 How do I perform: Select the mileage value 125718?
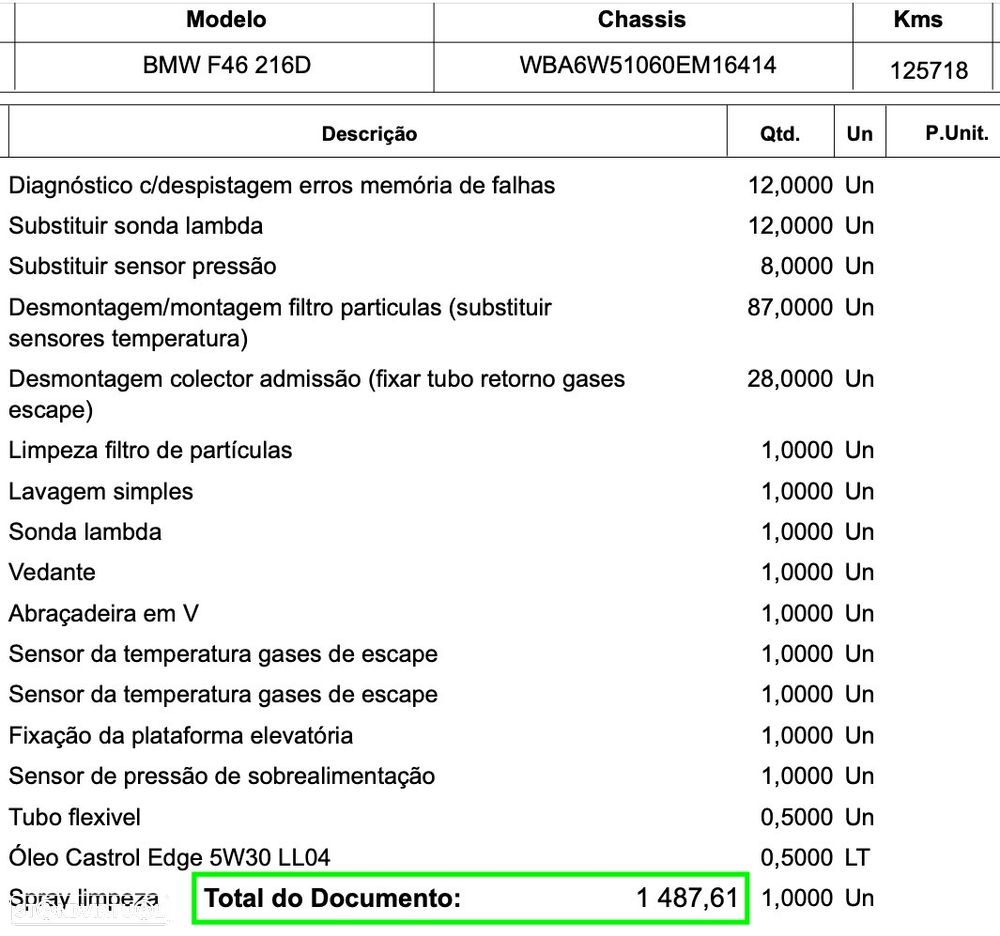point(929,70)
